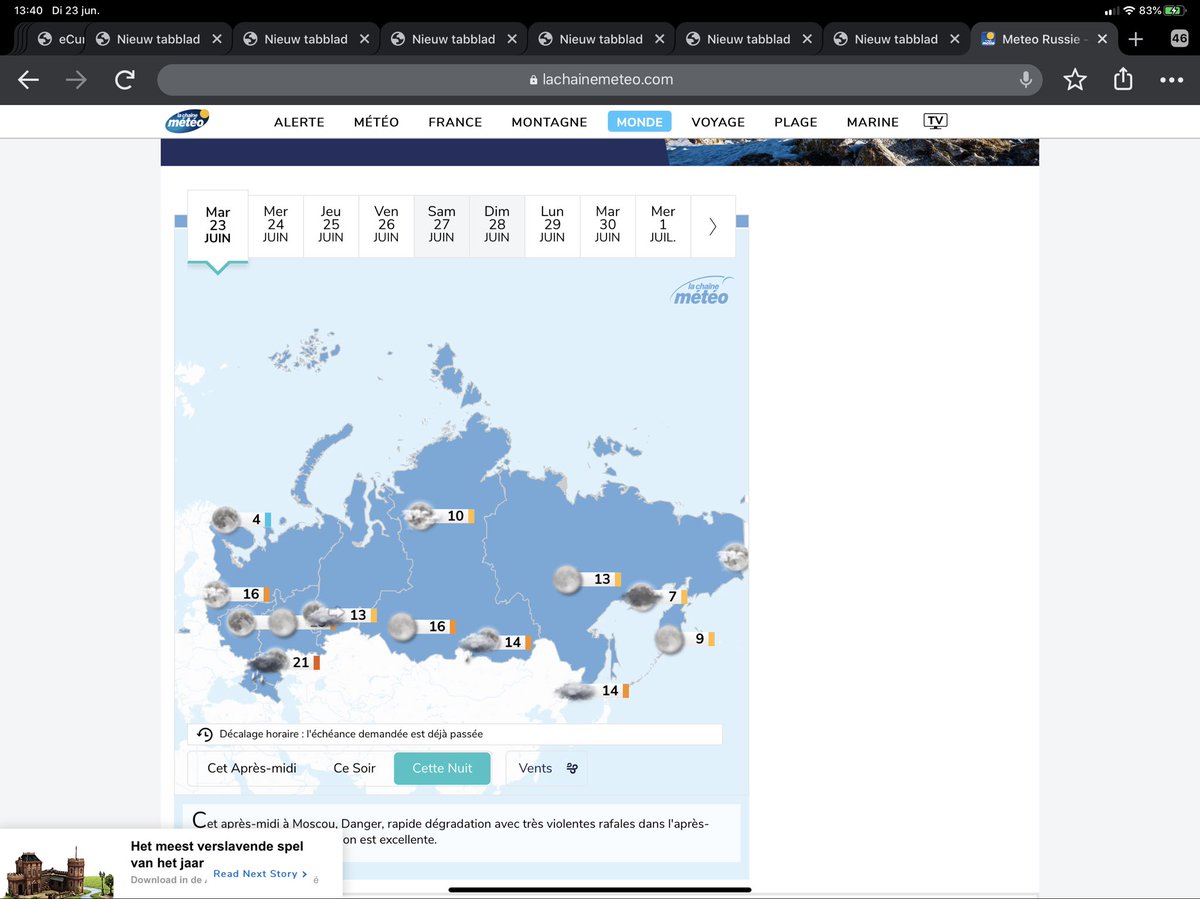Go back to the previous page
This screenshot has height=899, width=1200.
pos(28,80)
